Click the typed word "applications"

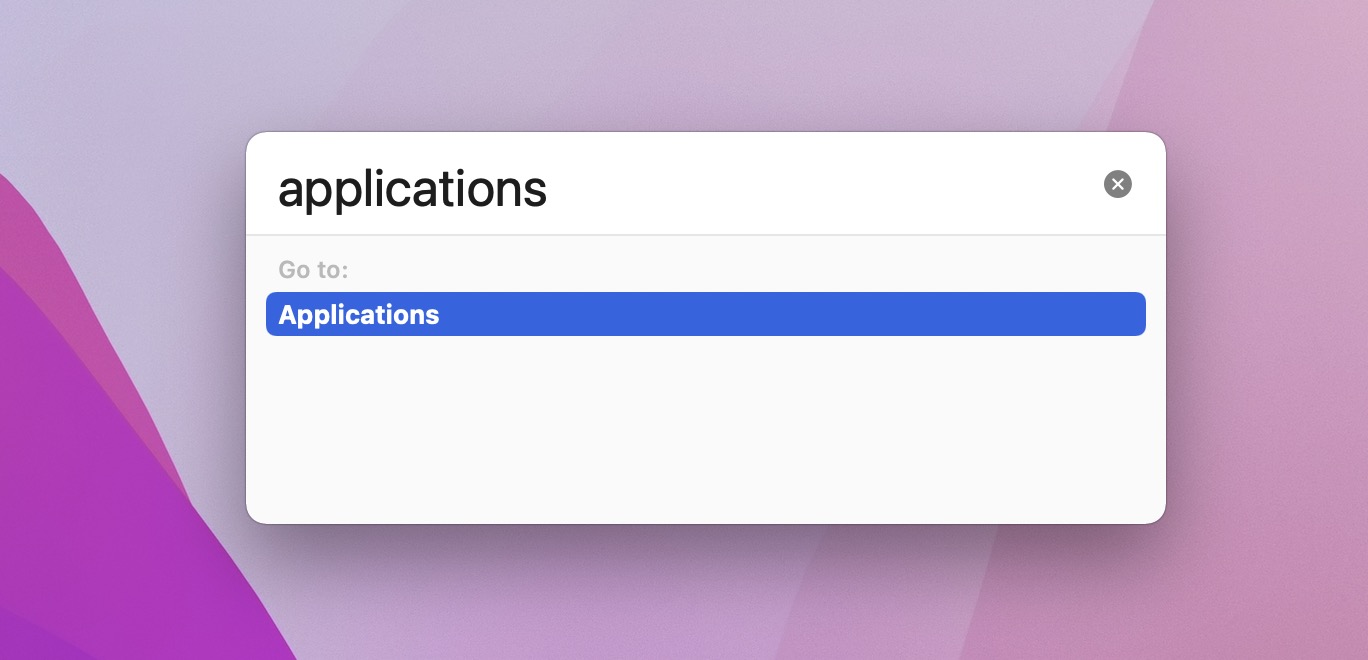[412, 188]
